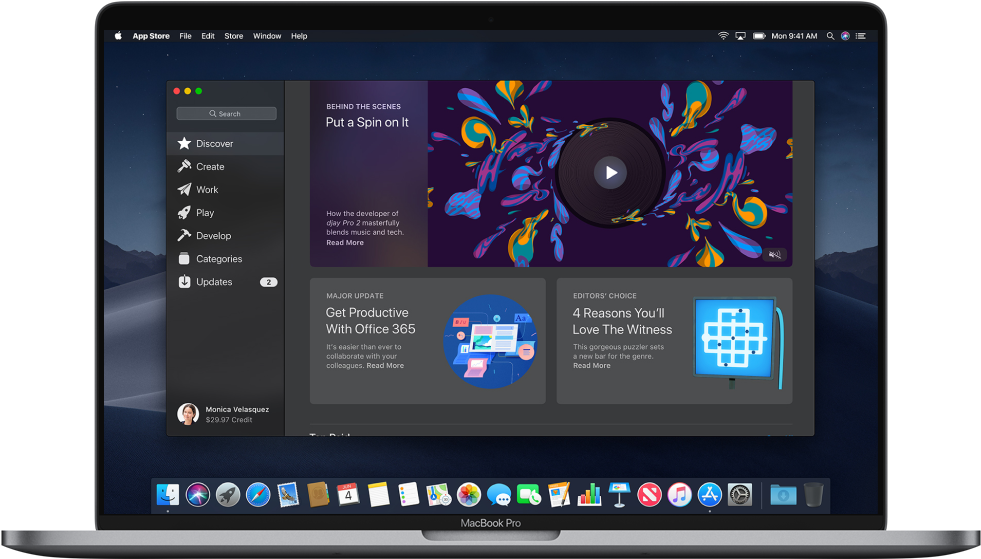Screen dimensions: 981x559
Task: Open Spotlight search in menu bar
Action: (830, 36)
